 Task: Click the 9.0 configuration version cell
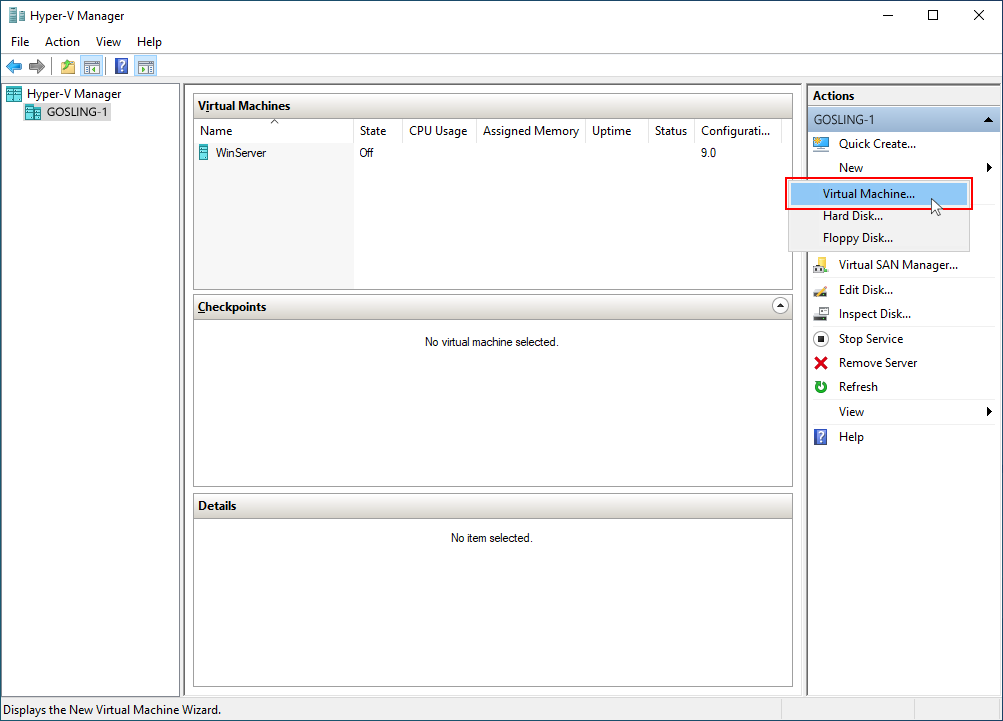click(708, 152)
